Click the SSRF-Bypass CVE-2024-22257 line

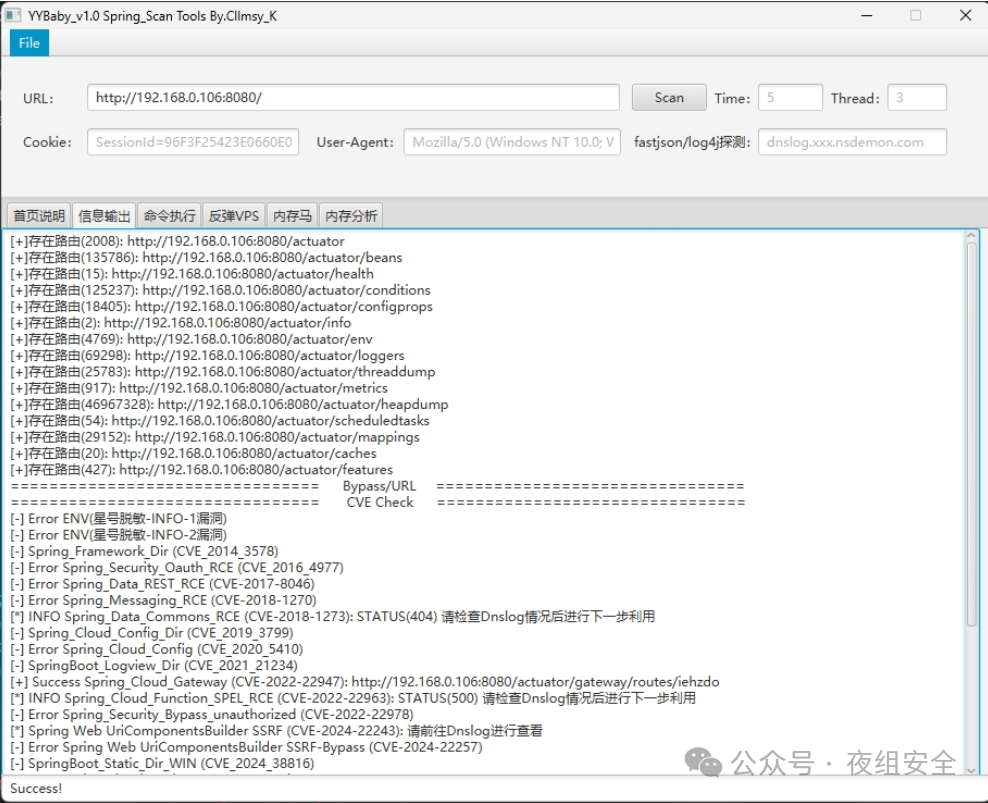(246, 748)
